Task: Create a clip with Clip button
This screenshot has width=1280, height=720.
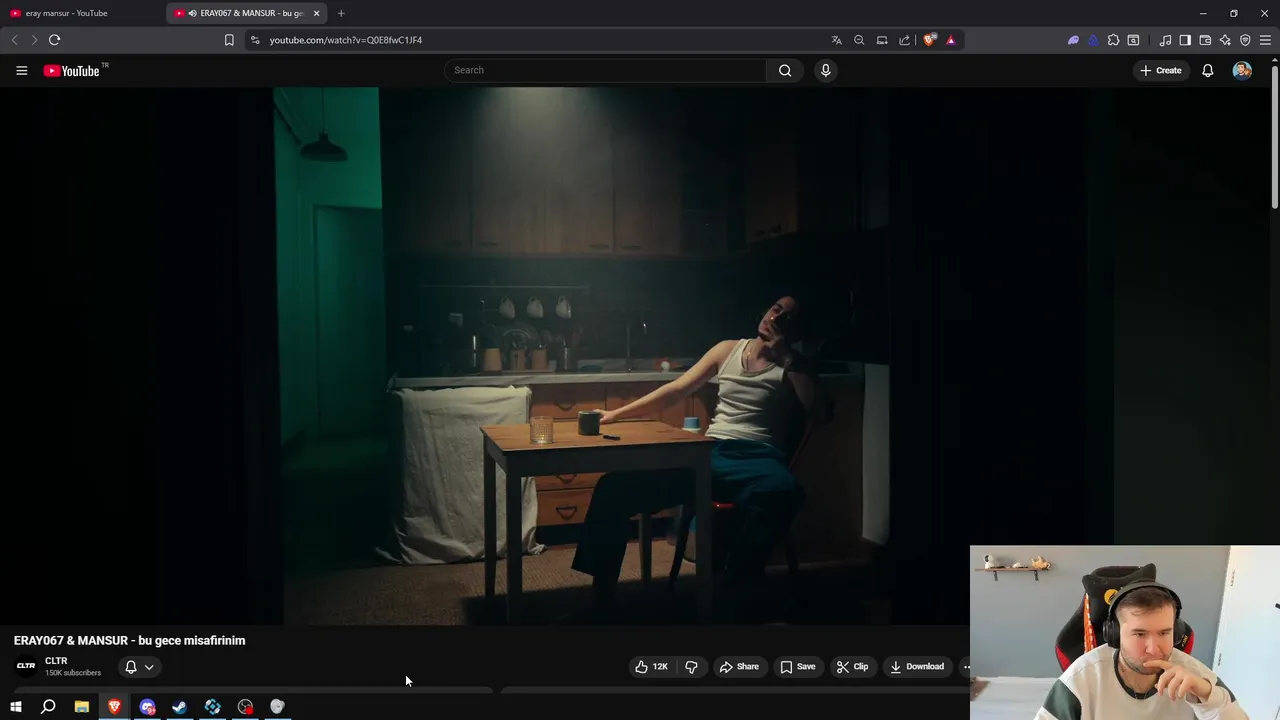Action: click(852, 667)
